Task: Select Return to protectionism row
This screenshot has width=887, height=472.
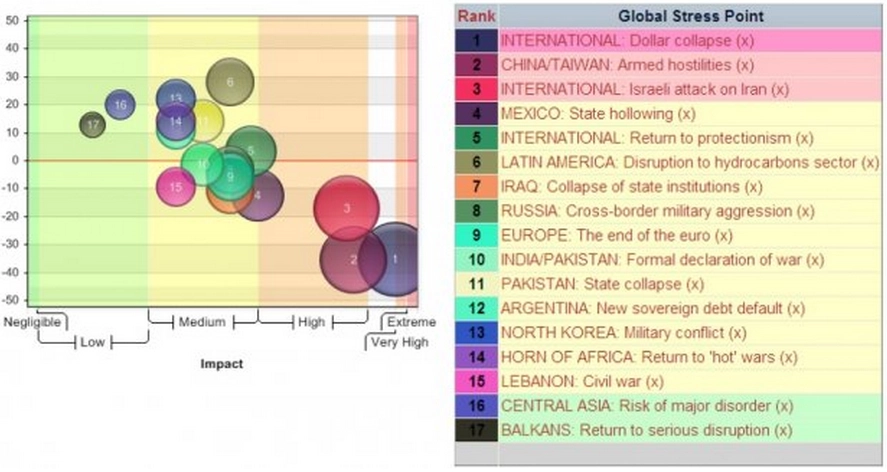Action: tap(690, 138)
